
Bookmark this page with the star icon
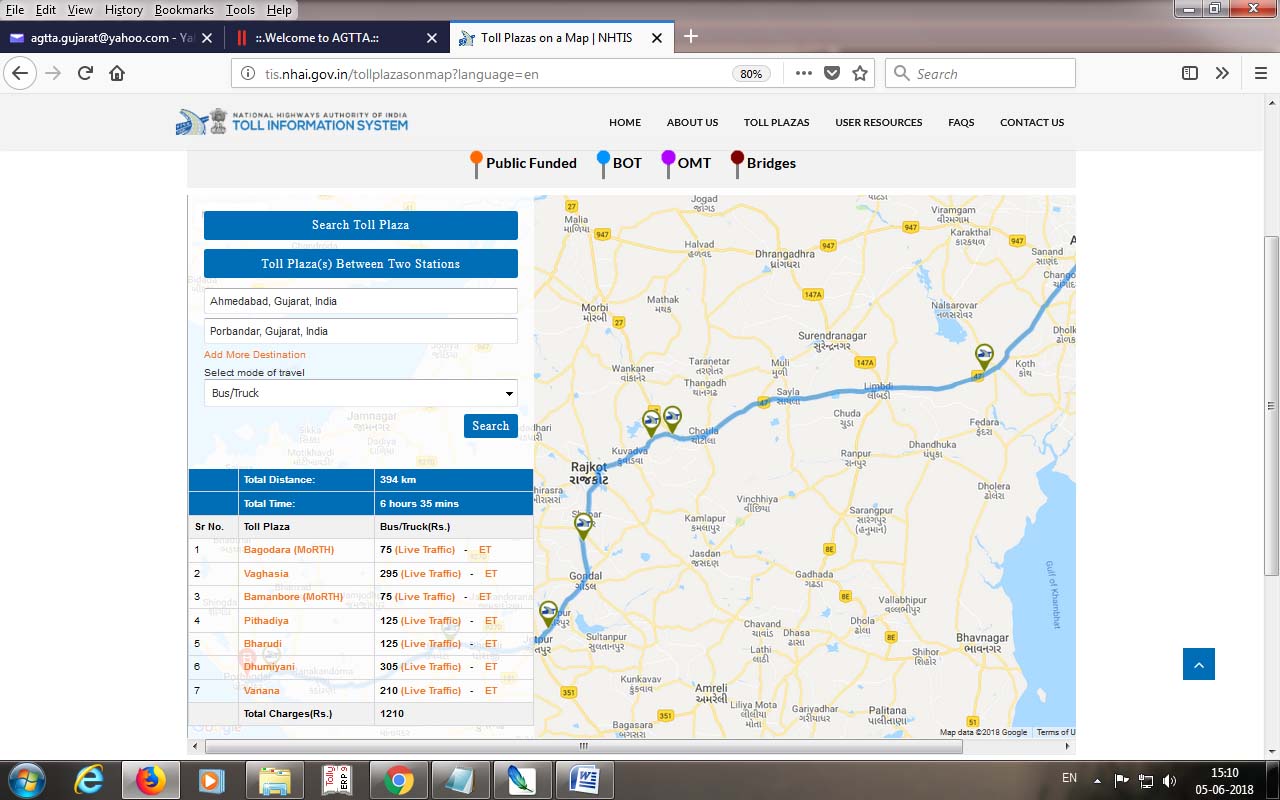click(860, 73)
